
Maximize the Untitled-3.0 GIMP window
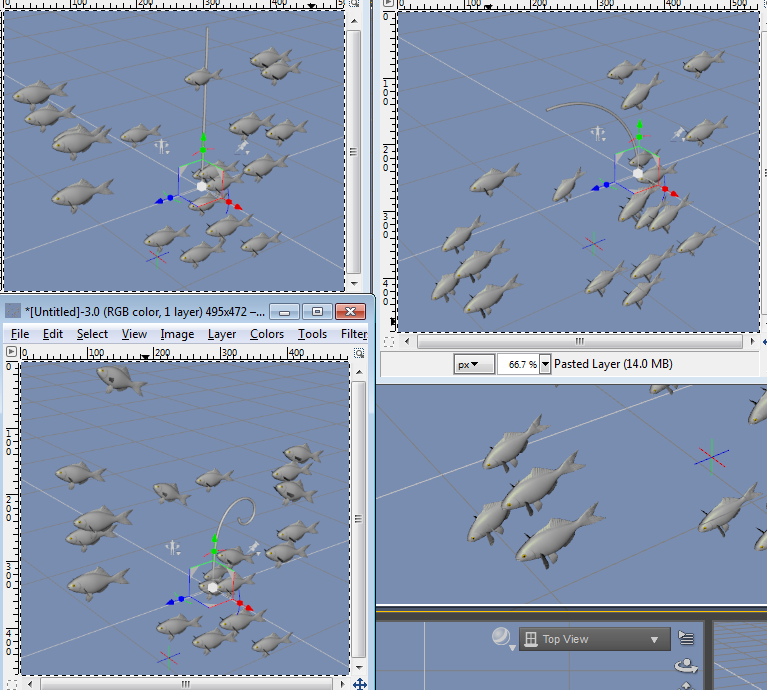pos(317,312)
